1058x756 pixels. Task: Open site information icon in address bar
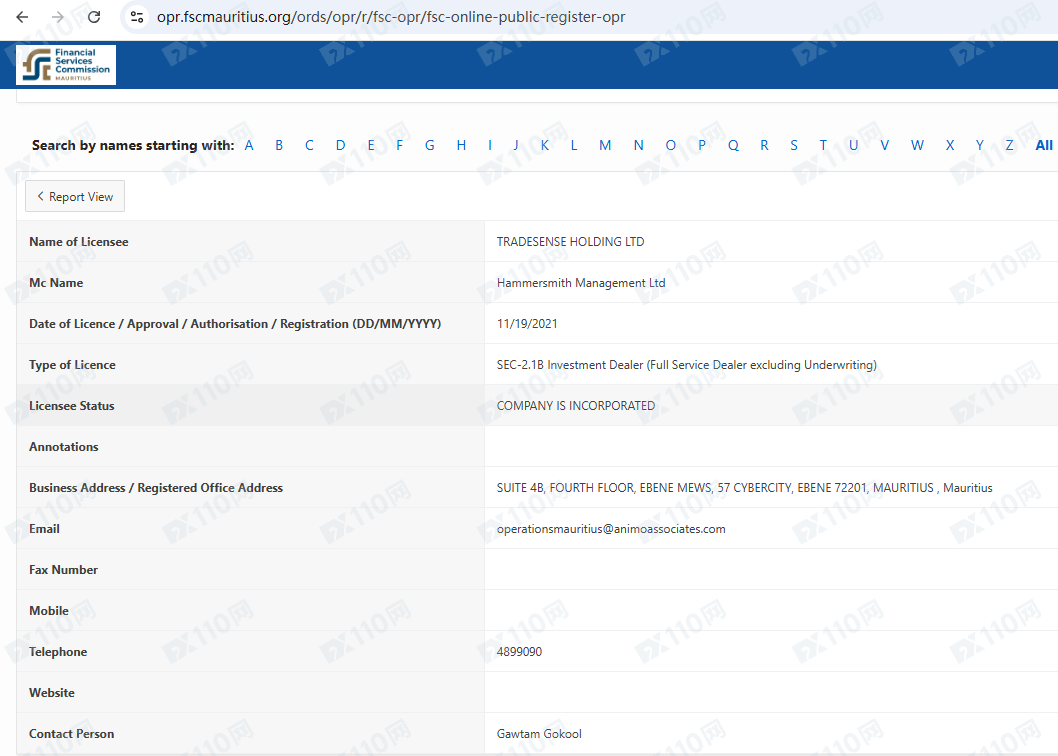pyautogui.click(x=138, y=17)
